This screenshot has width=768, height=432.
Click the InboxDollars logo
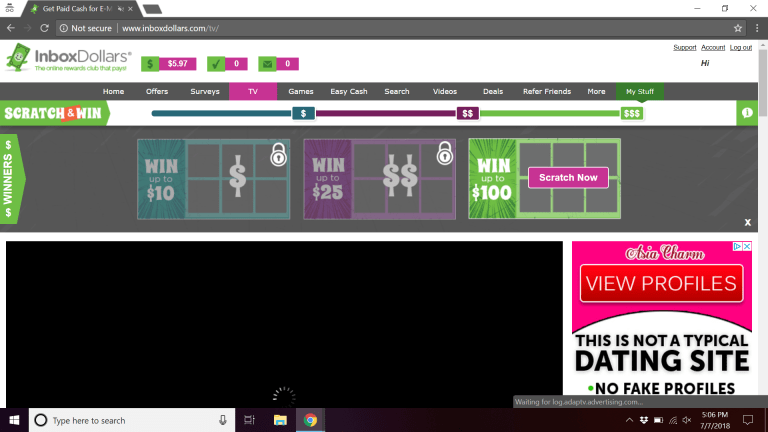point(68,59)
